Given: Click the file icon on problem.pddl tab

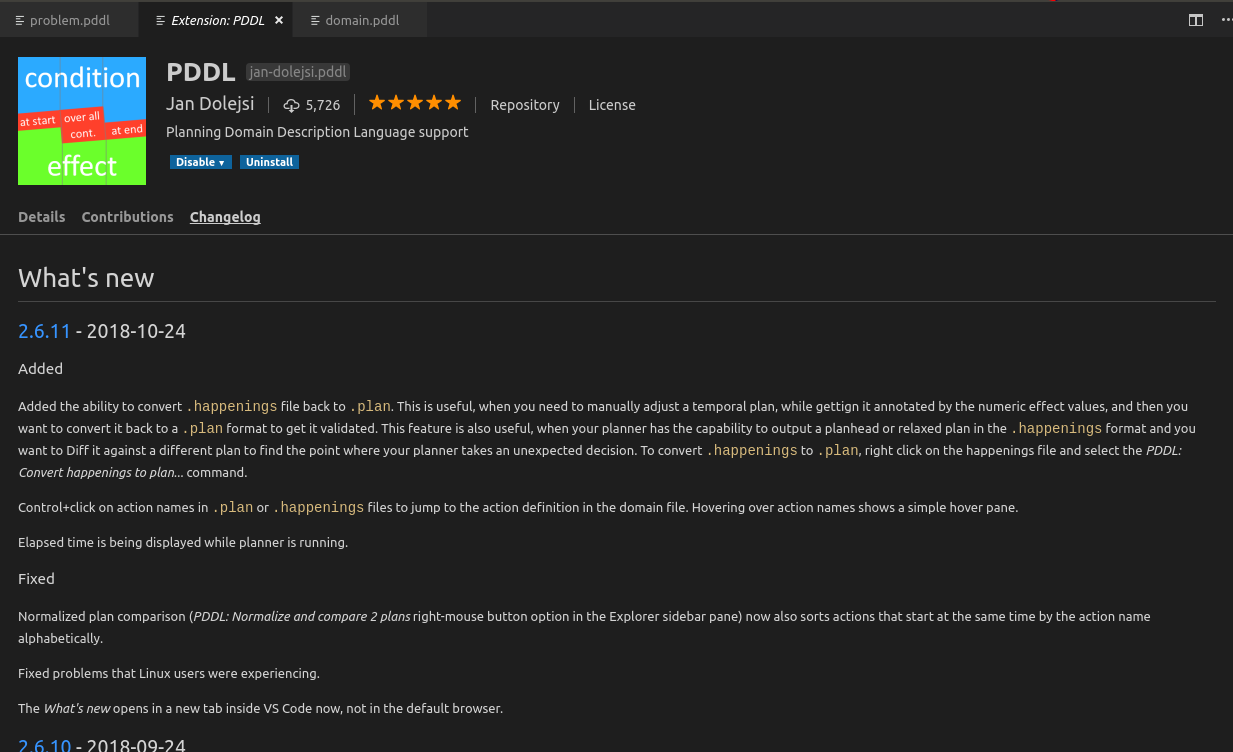Looking at the screenshot, I should 18,19.
